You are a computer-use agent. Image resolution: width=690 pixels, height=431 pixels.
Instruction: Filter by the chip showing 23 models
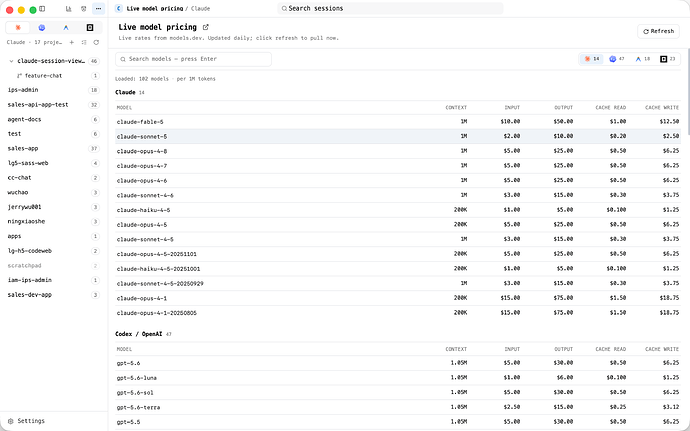(x=668, y=59)
